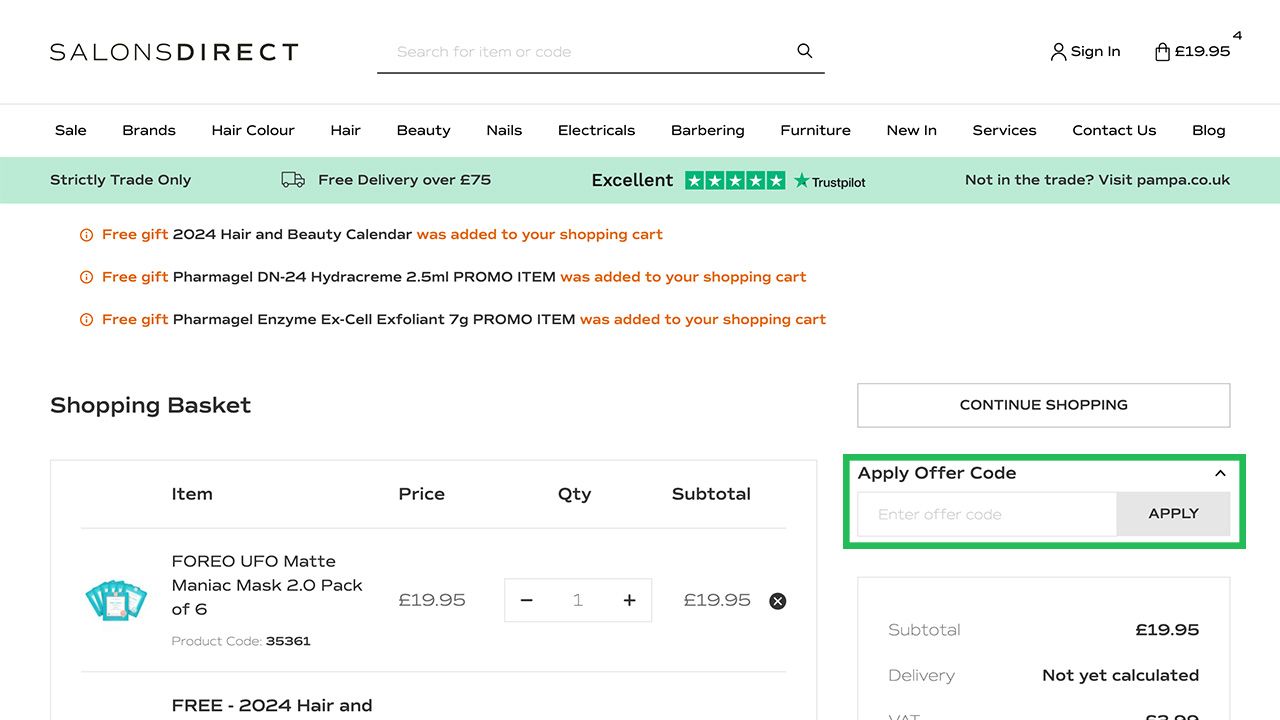This screenshot has height=720, width=1280.
Task: Open the Electricals menu
Action: pos(596,130)
